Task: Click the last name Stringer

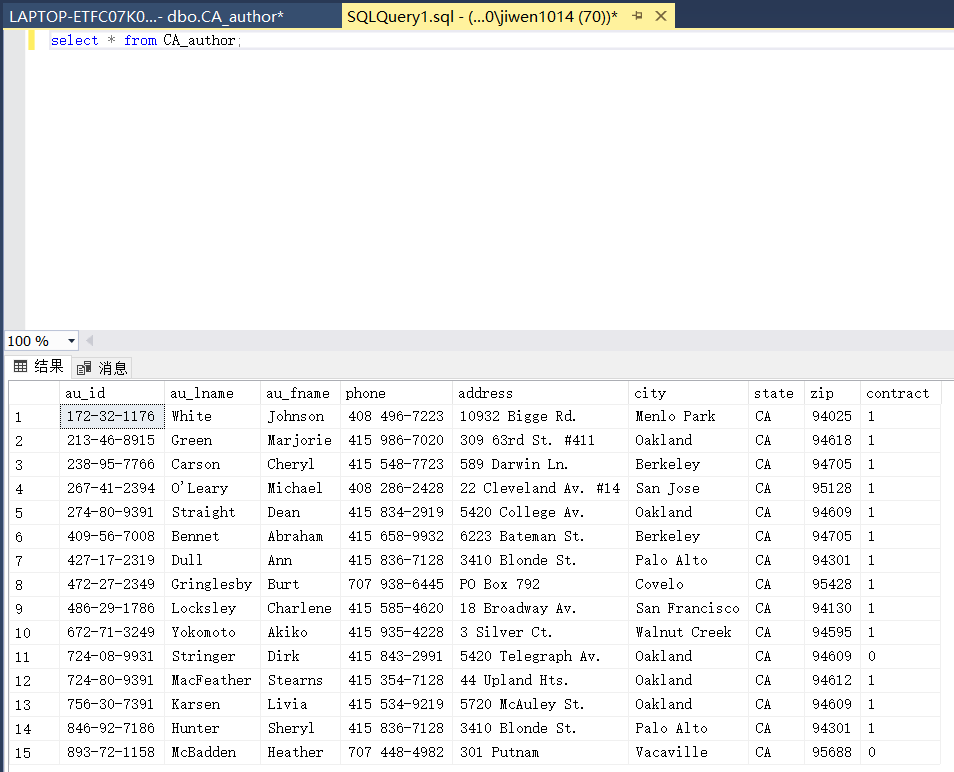Action: (x=203, y=656)
